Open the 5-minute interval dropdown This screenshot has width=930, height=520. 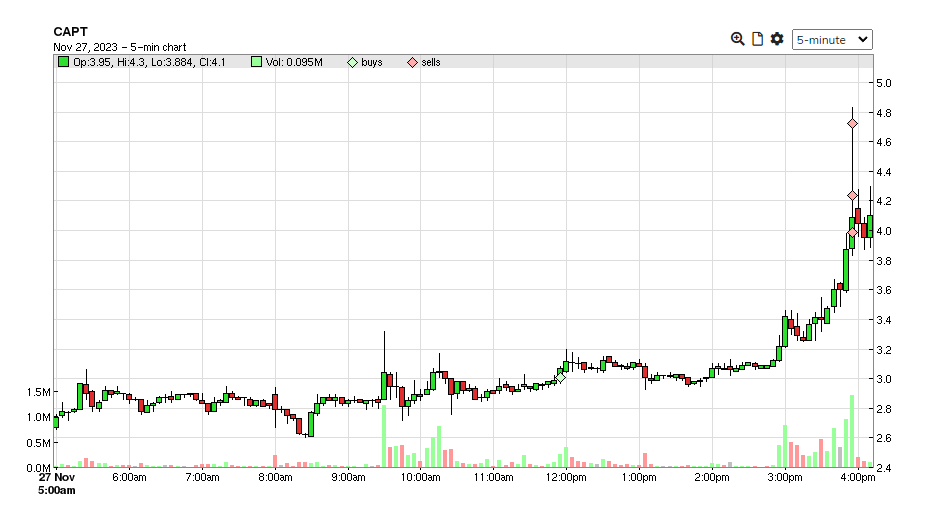pos(832,40)
